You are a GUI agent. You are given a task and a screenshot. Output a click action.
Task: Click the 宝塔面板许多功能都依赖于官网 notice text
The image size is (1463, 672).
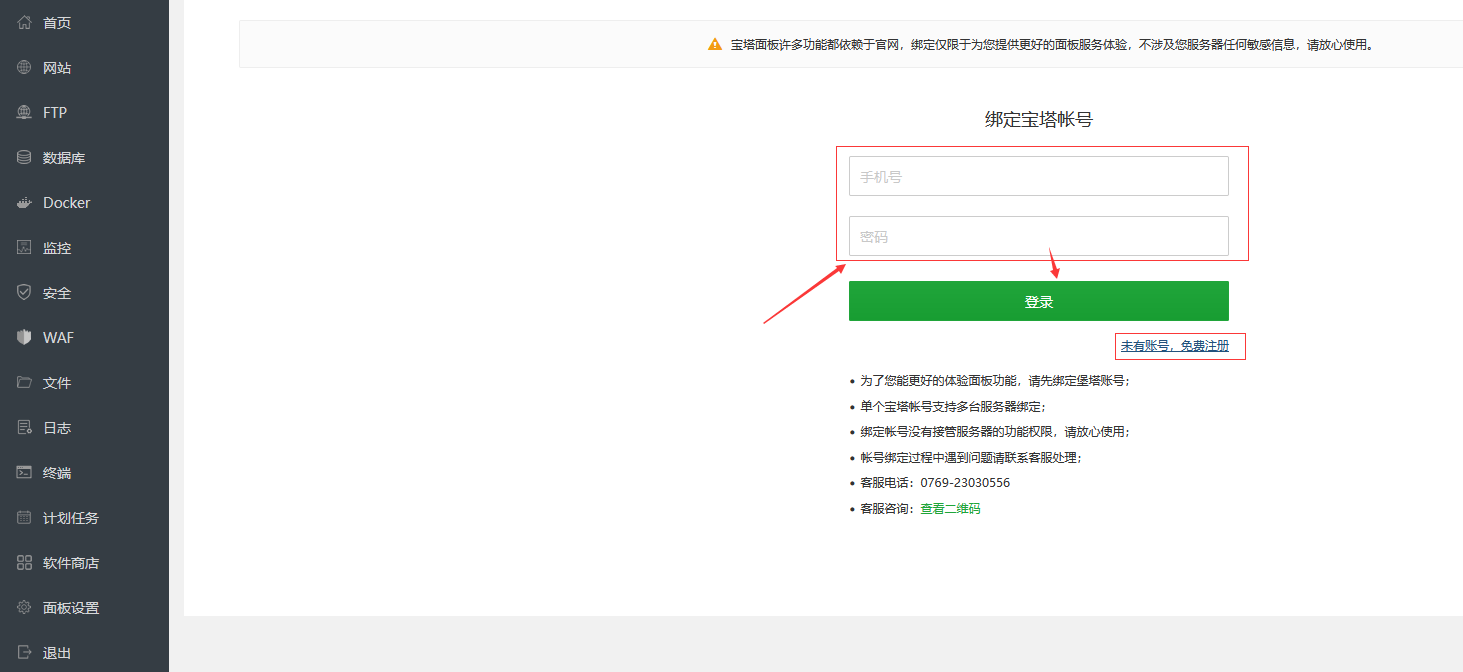pos(1051,44)
